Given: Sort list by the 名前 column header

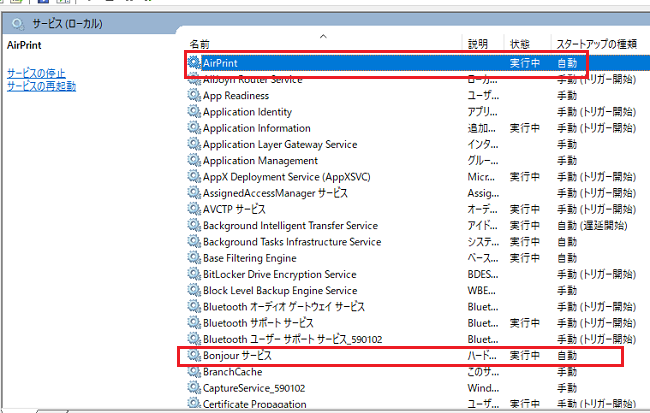Looking at the screenshot, I should click(x=200, y=45).
